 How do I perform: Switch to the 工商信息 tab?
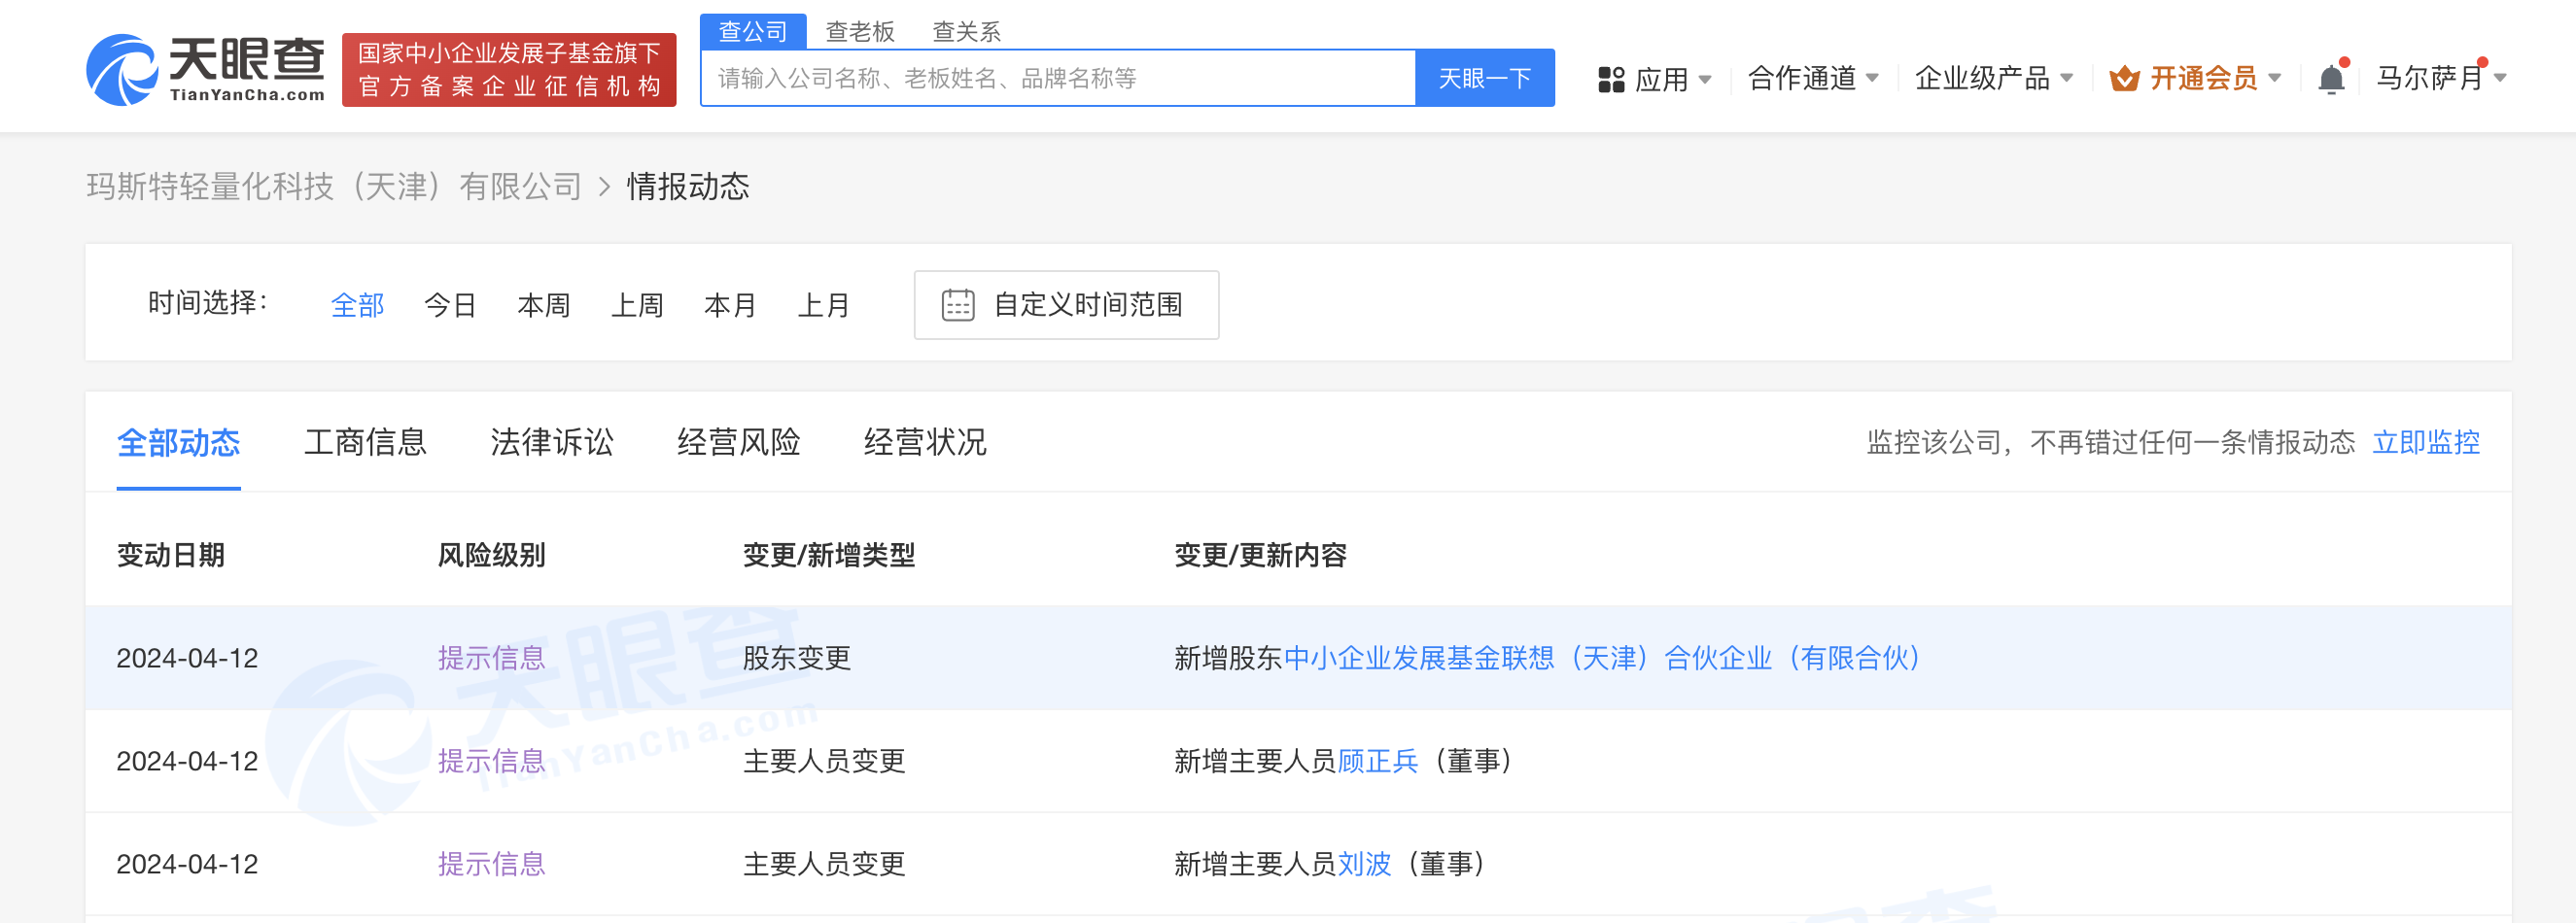click(365, 442)
